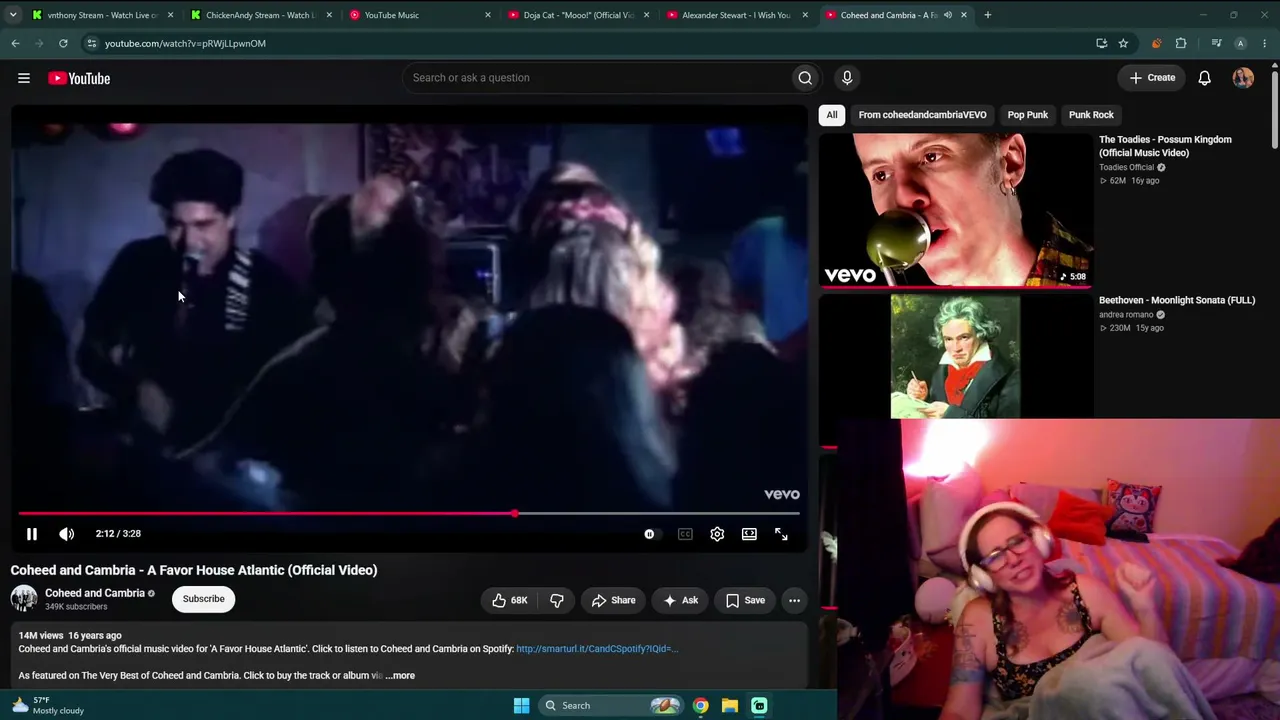Start voice search with the microphone
Screen dimensions: 1280x720
click(847, 78)
